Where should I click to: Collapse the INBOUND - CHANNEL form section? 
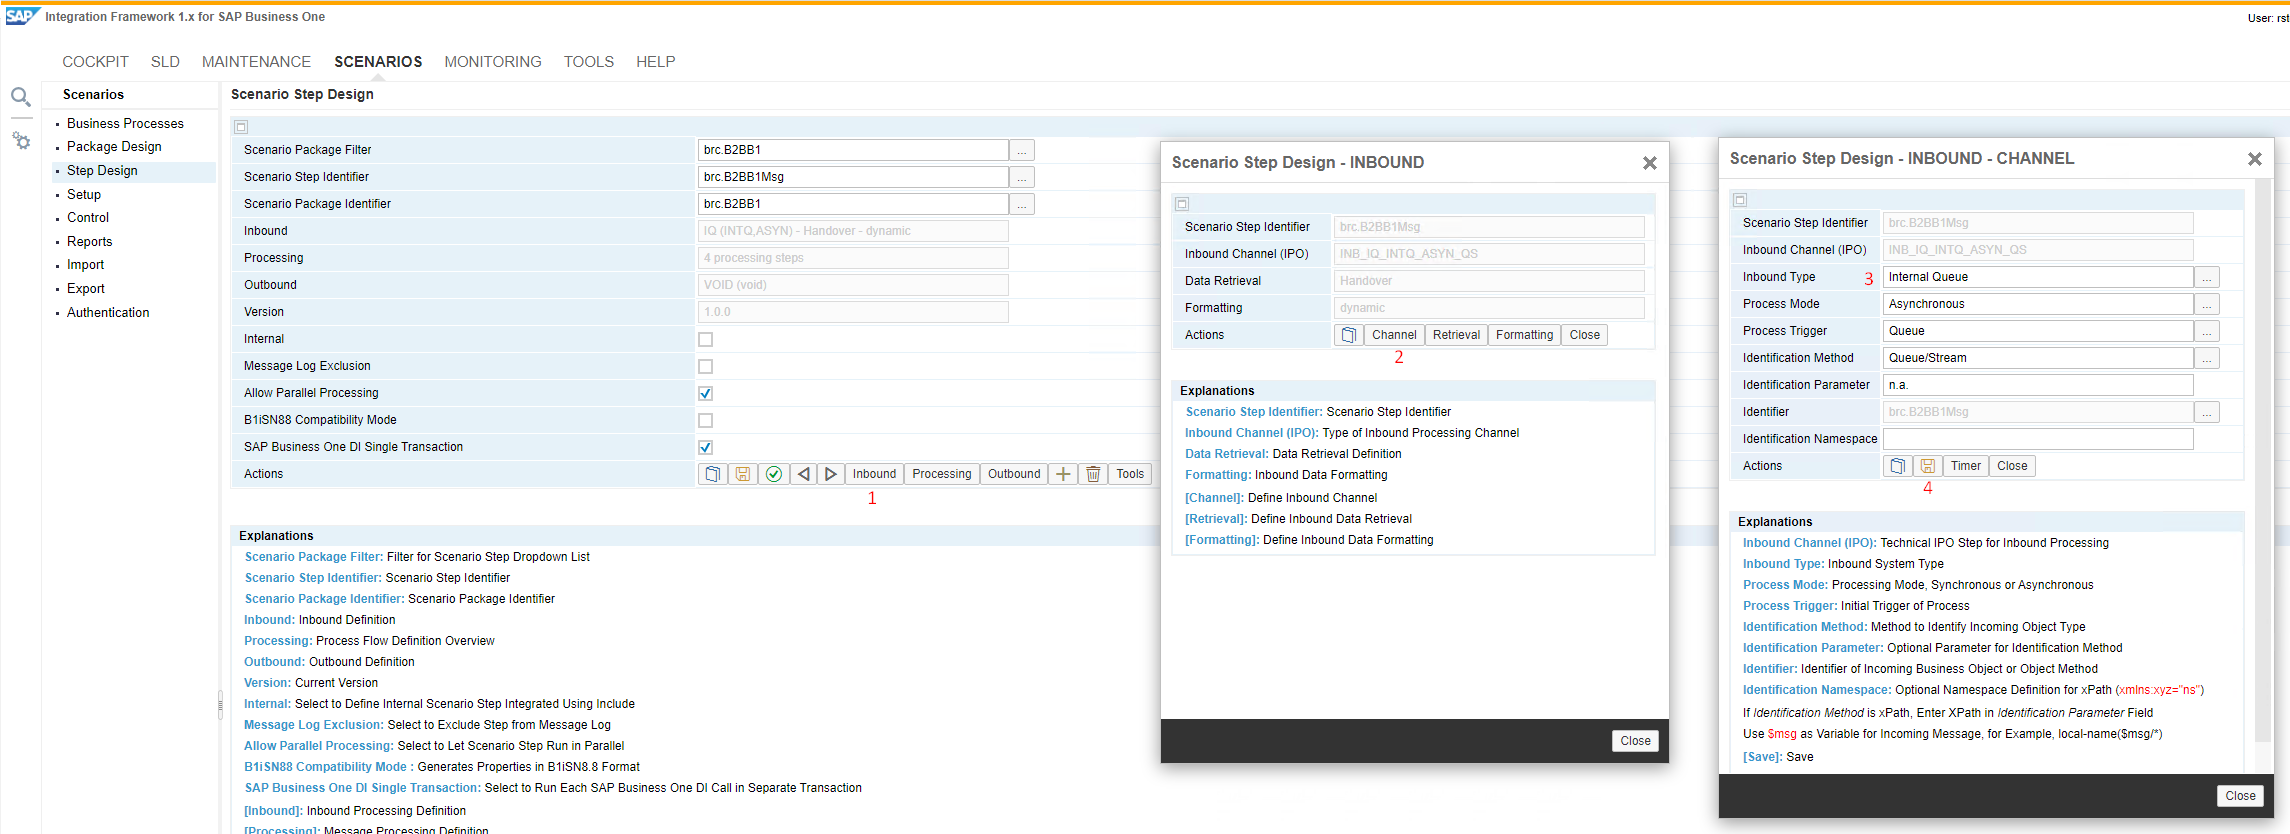tap(1740, 200)
